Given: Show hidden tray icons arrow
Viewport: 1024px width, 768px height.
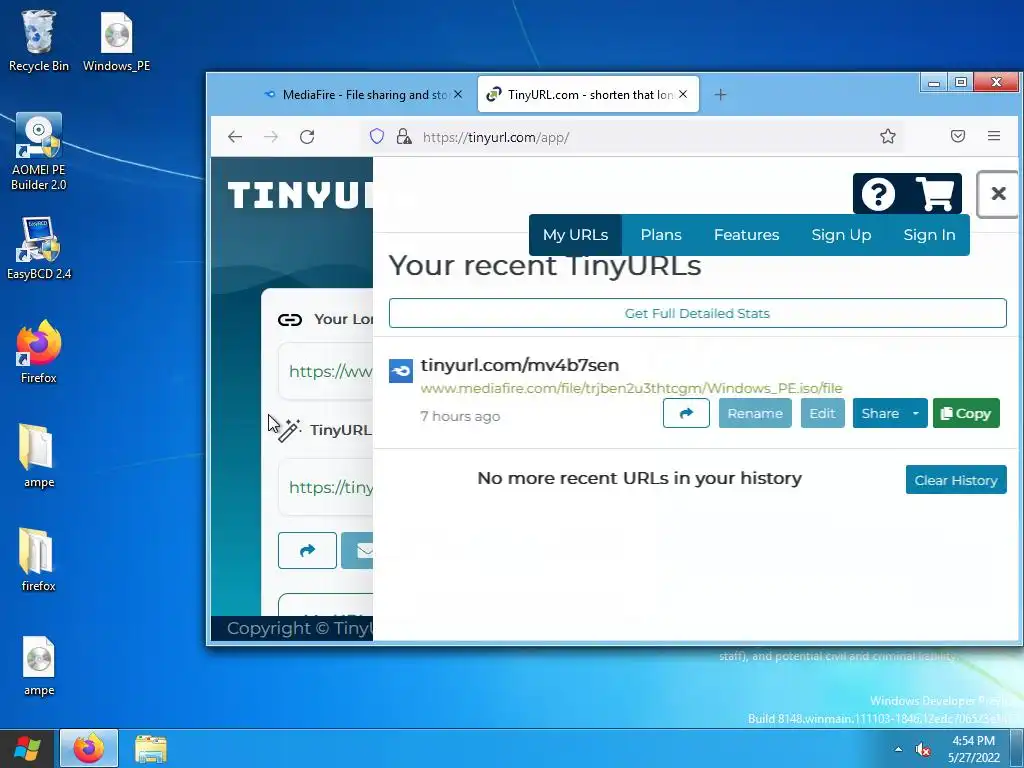Looking at the screenshot, I should point(898,749).
